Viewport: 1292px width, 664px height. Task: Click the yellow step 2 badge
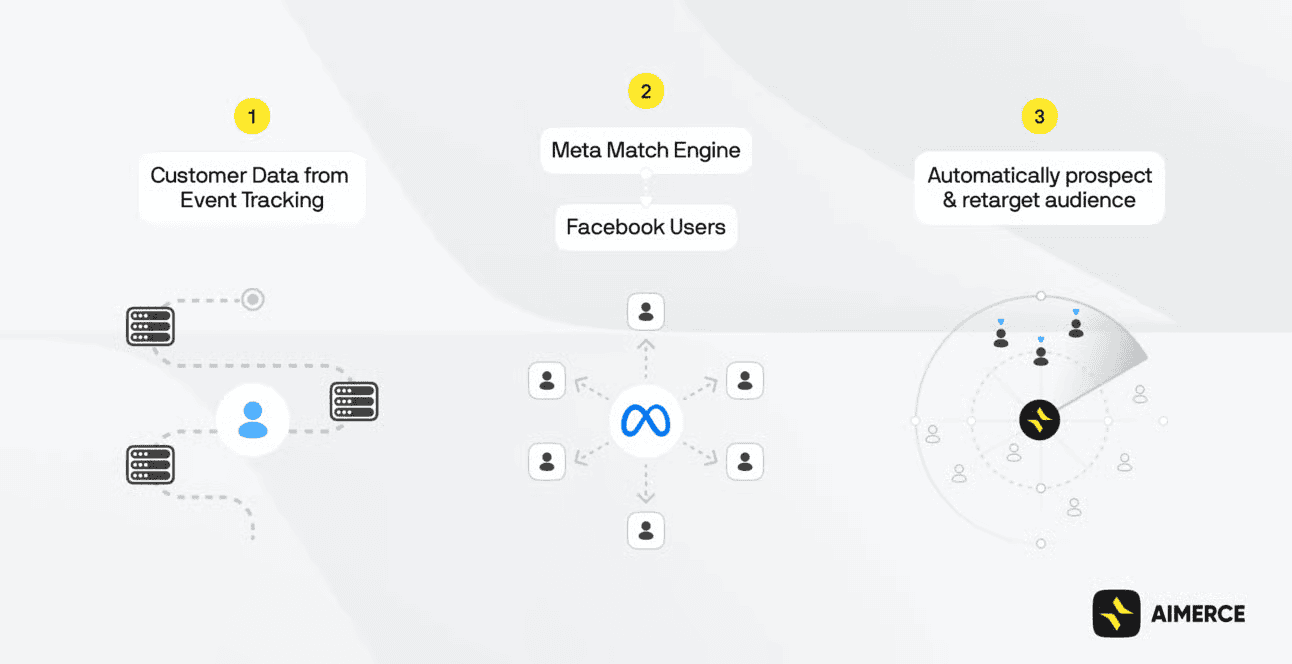tap(646, 92)
